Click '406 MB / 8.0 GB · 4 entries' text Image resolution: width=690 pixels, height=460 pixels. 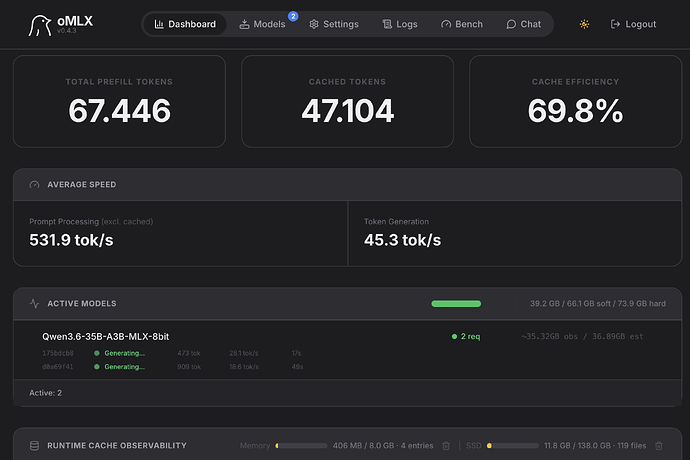click(383, 445)
